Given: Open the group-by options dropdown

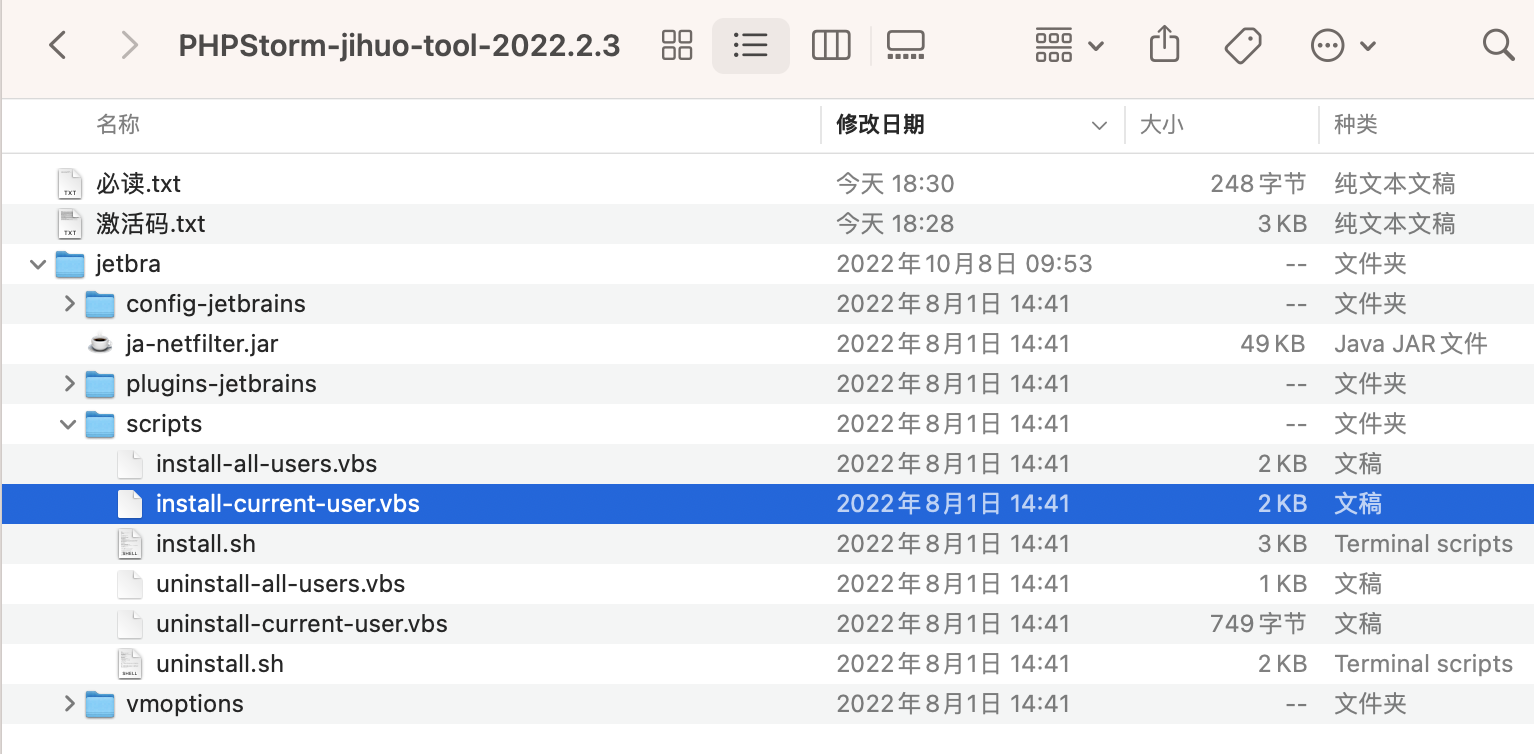Looking at the screenshot, I should (x=1069, y=45).
